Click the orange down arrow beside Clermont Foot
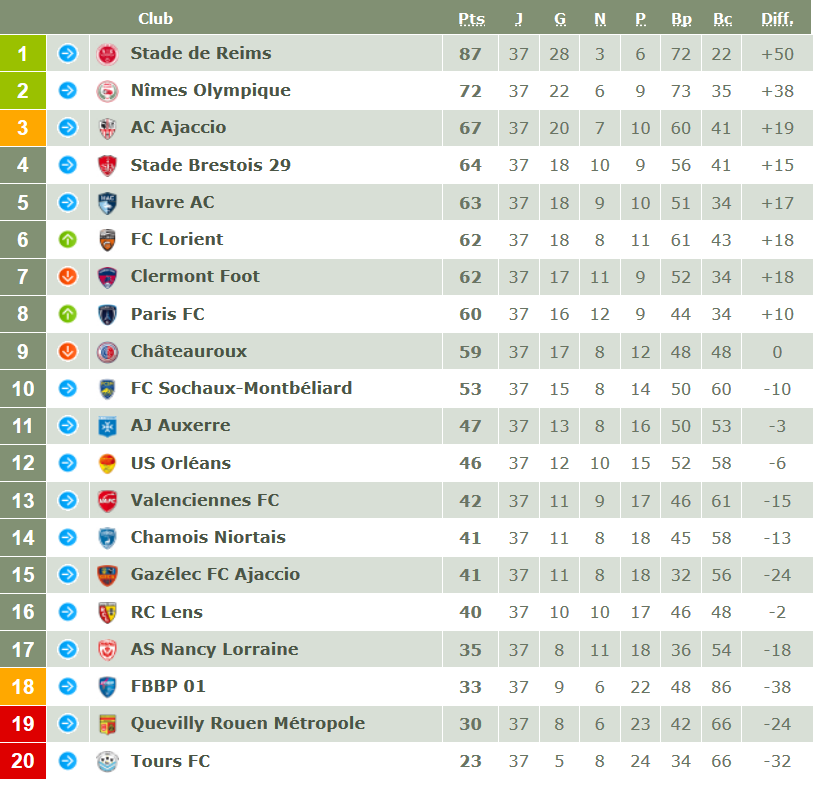The width and height of the screenshot is (823, 790). coord(68,277)
